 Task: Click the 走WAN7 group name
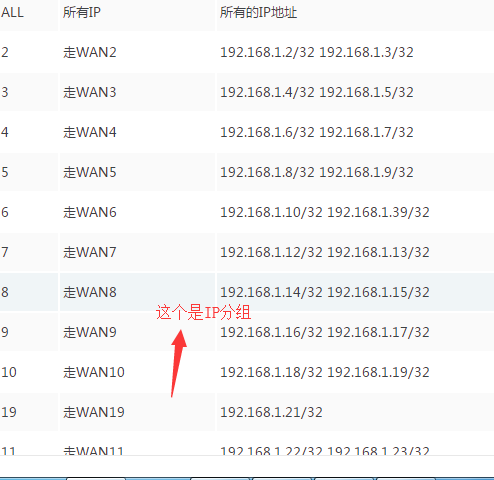pyautogui.click(x=90, y=252)
